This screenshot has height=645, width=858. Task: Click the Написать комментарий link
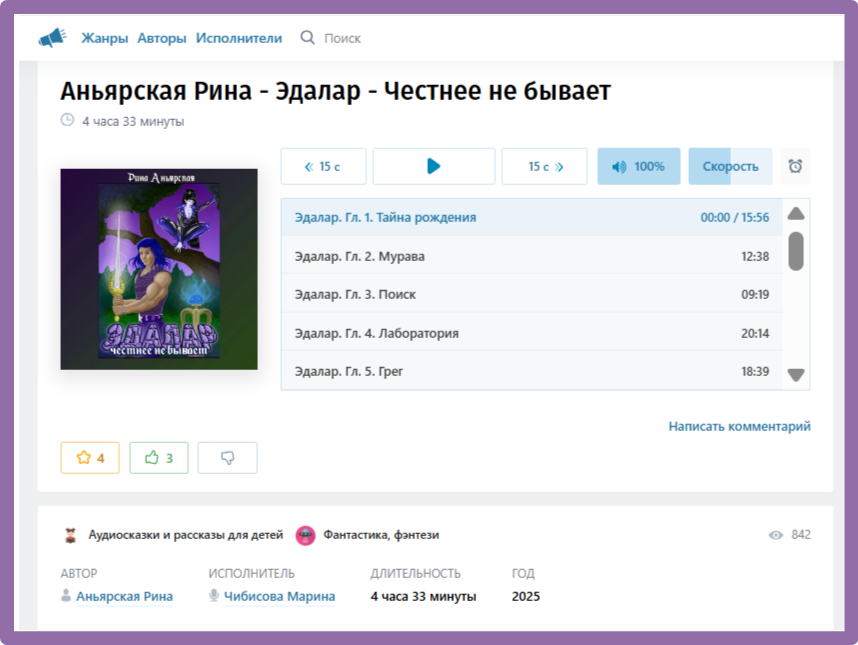[x=739, y=426]
